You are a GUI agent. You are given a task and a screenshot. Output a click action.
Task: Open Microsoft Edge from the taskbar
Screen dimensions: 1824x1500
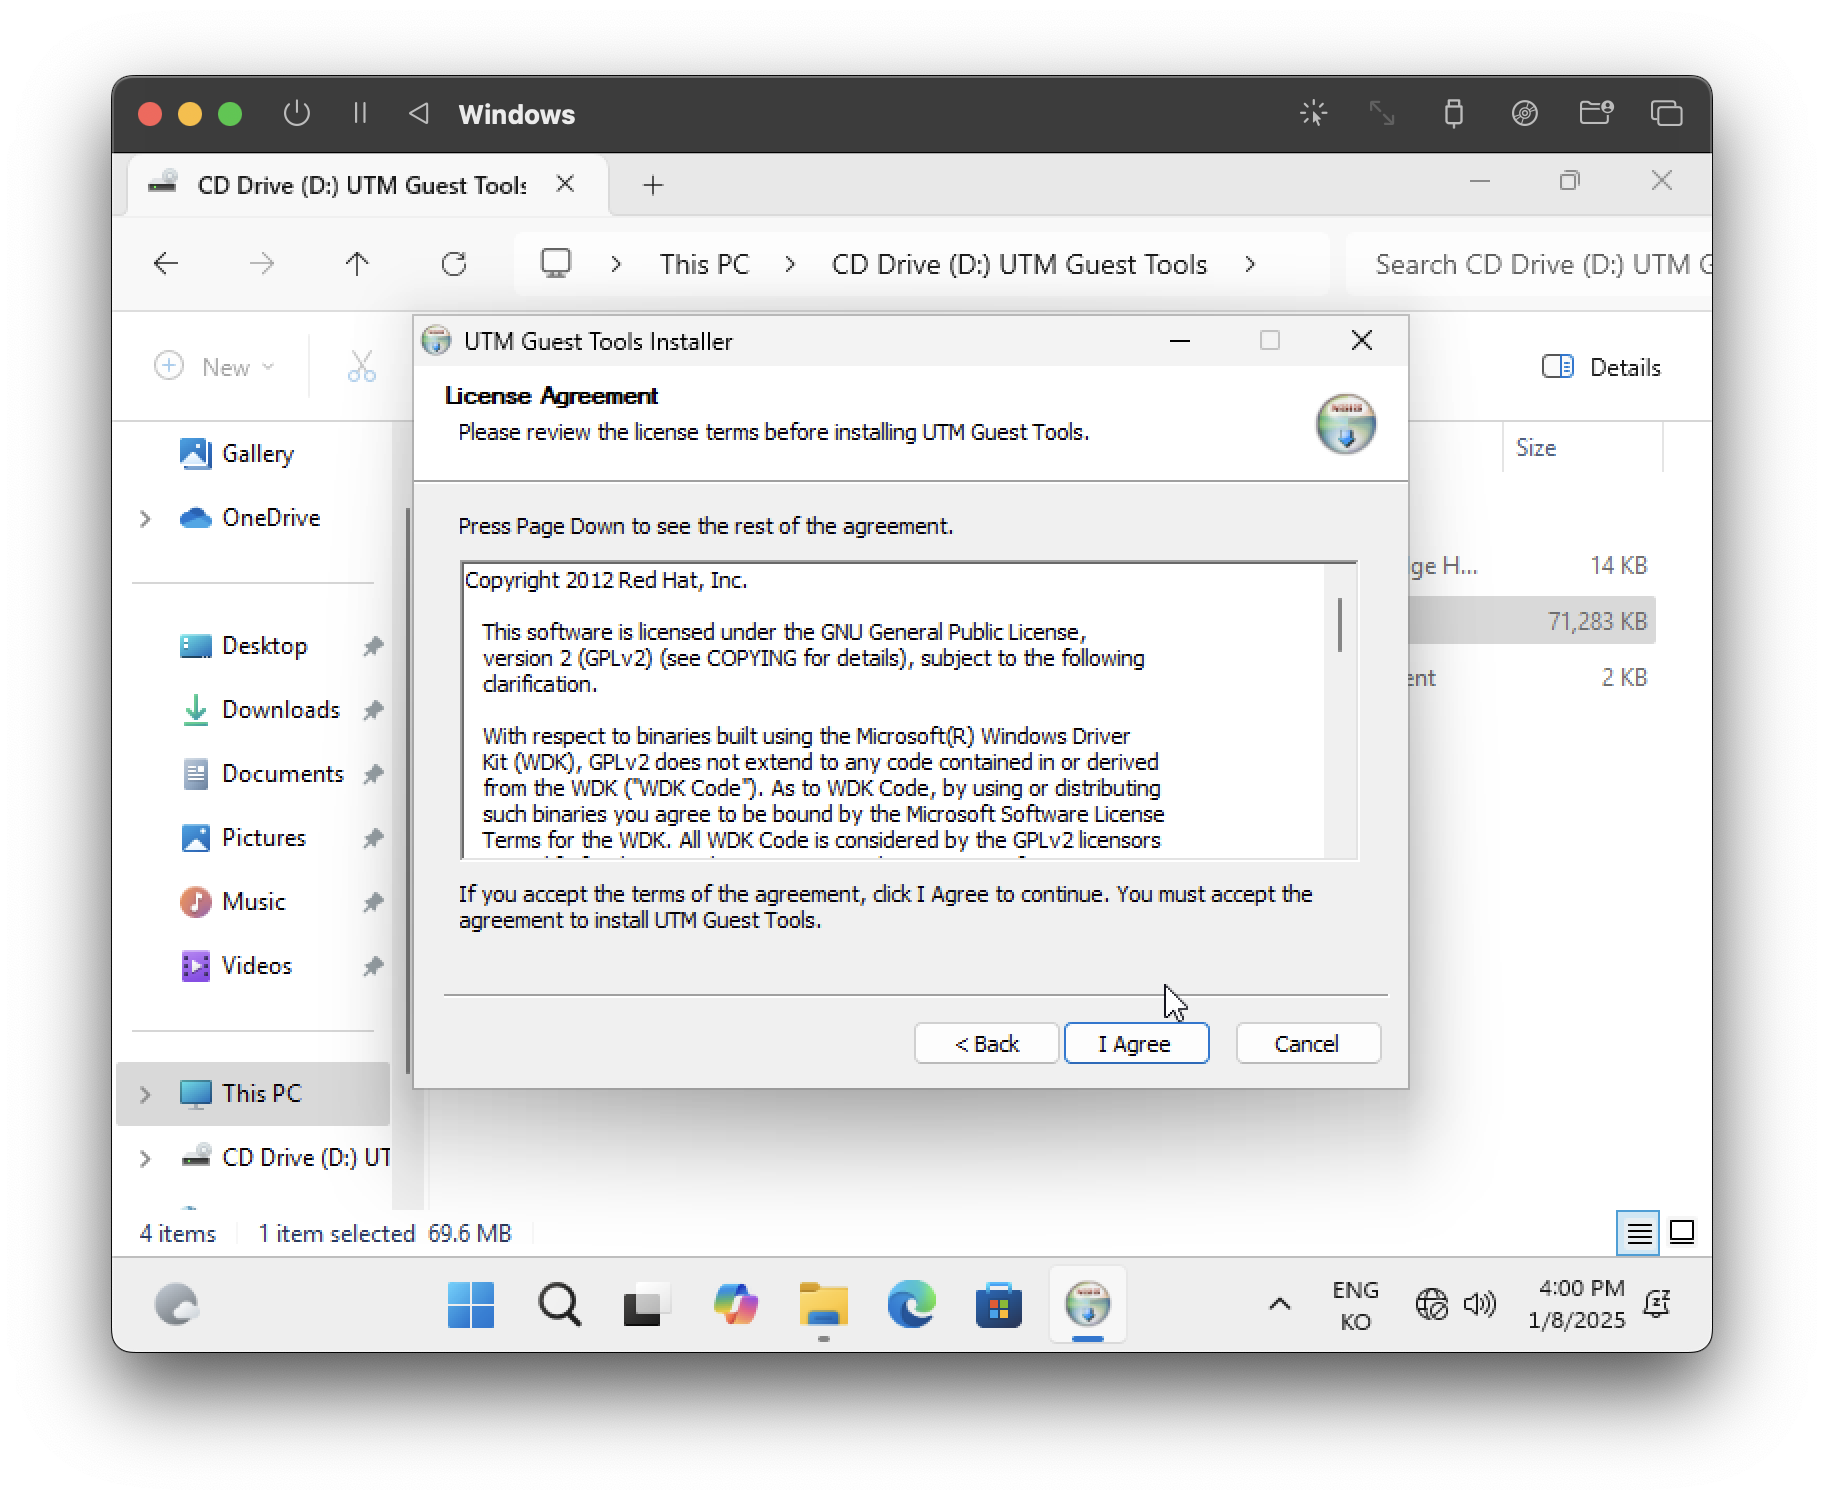pos(911,1304)
